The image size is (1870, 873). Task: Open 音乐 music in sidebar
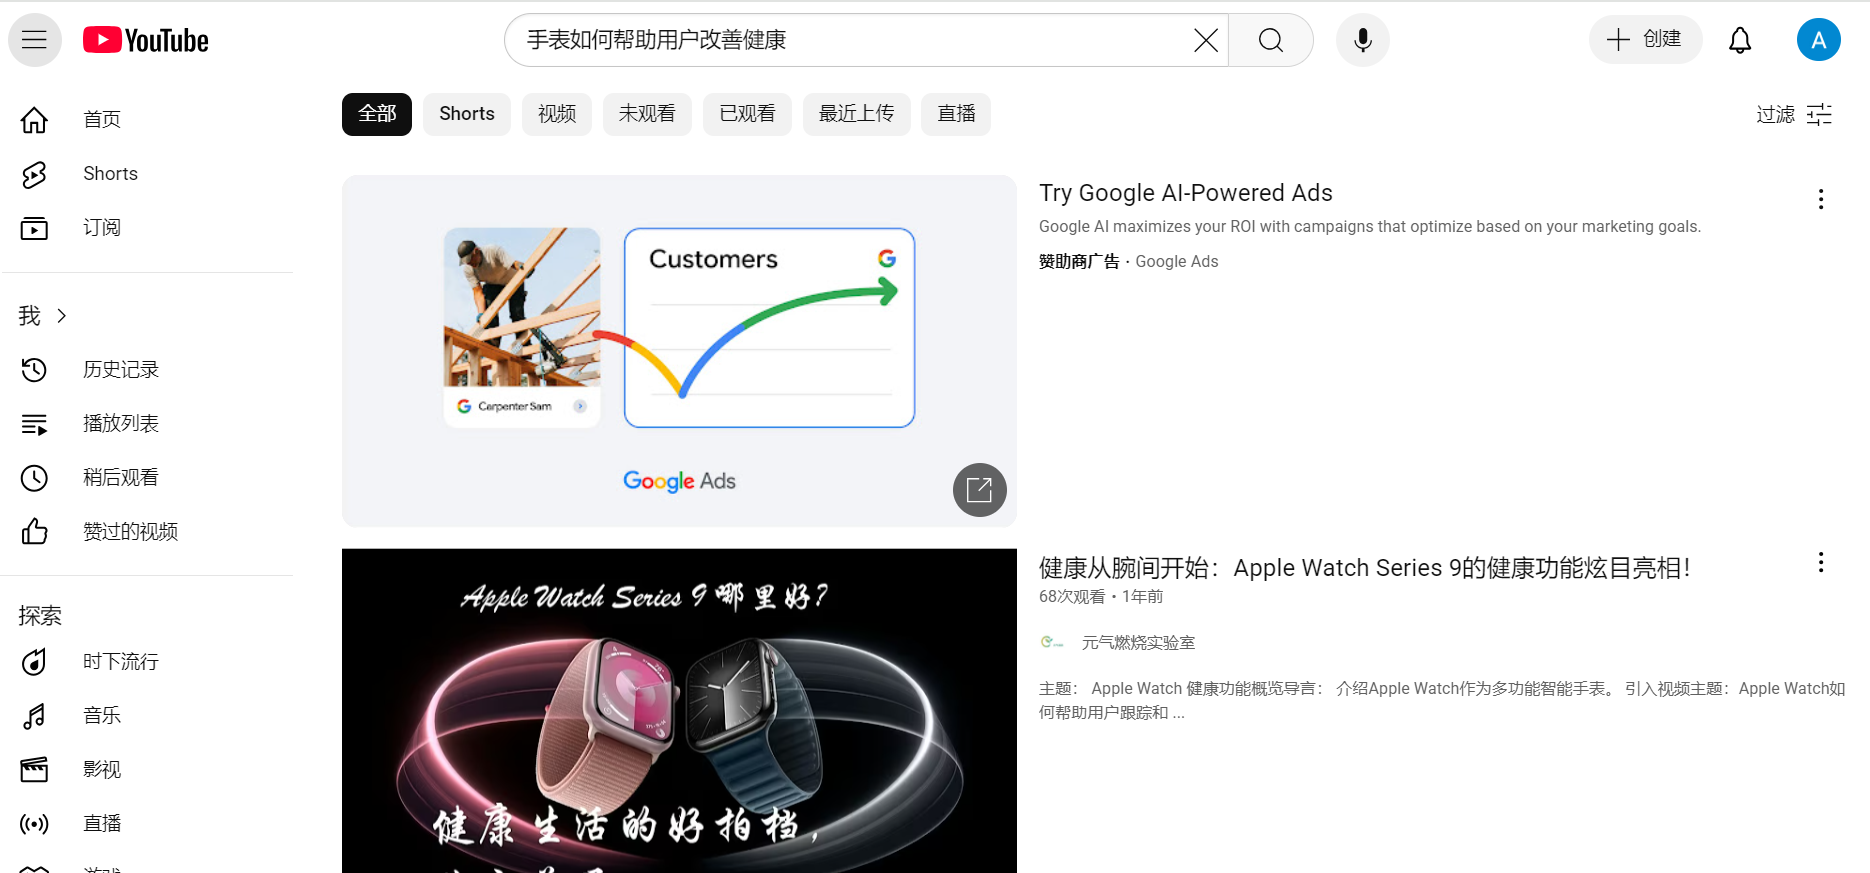148,716
